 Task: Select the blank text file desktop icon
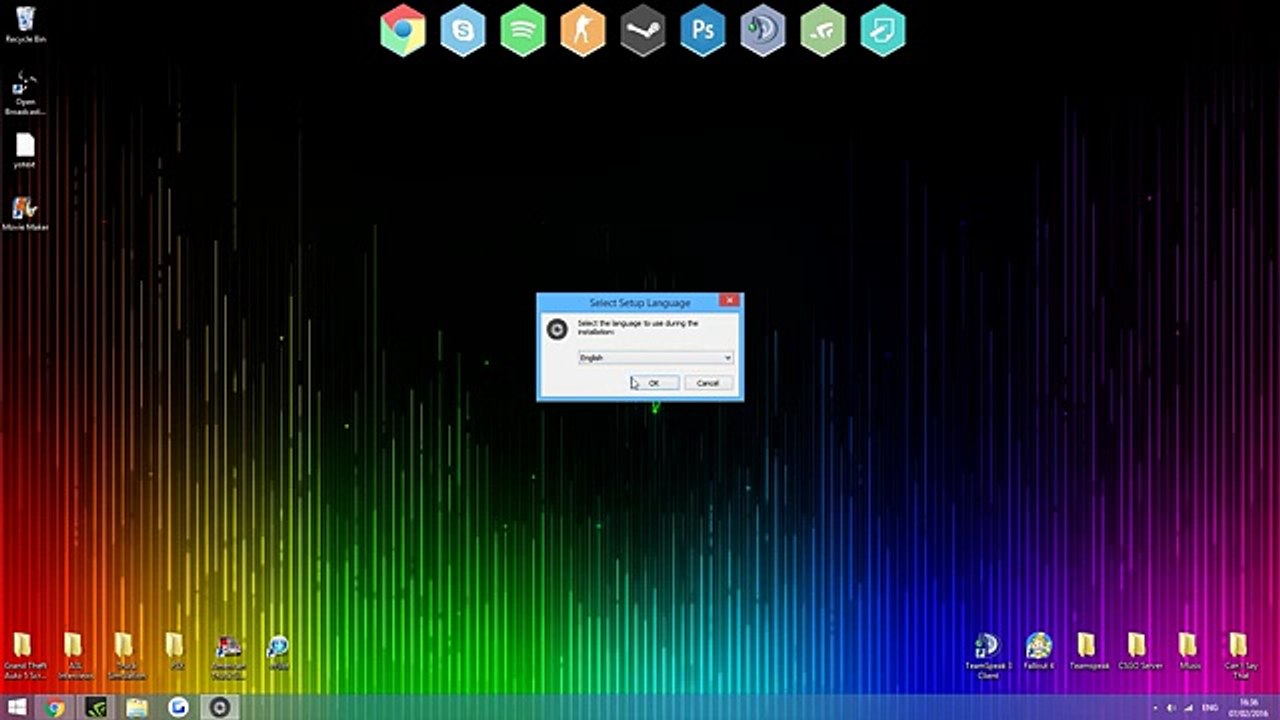tap(25, 150)
